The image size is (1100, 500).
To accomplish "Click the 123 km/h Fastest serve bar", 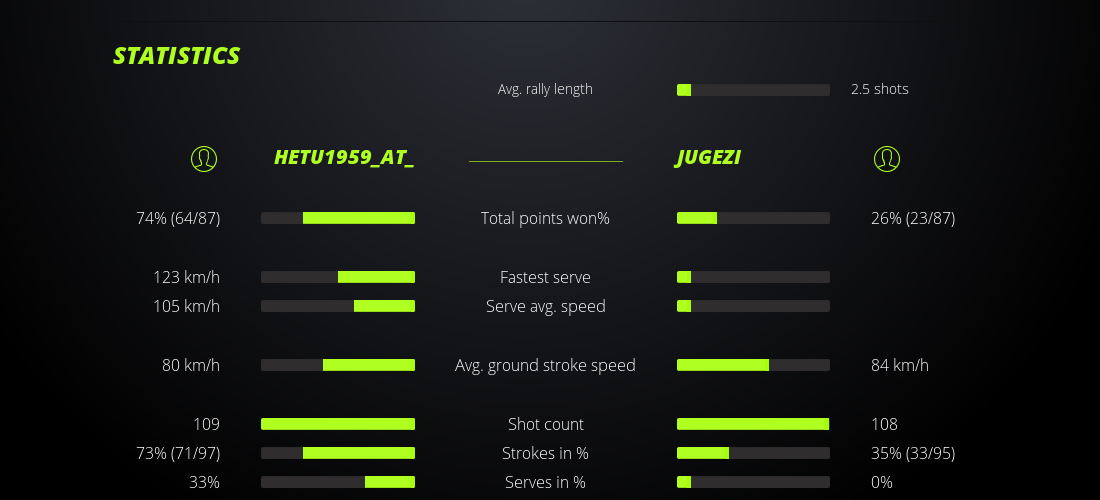I will pyautogui.click(x=338, y=277).
